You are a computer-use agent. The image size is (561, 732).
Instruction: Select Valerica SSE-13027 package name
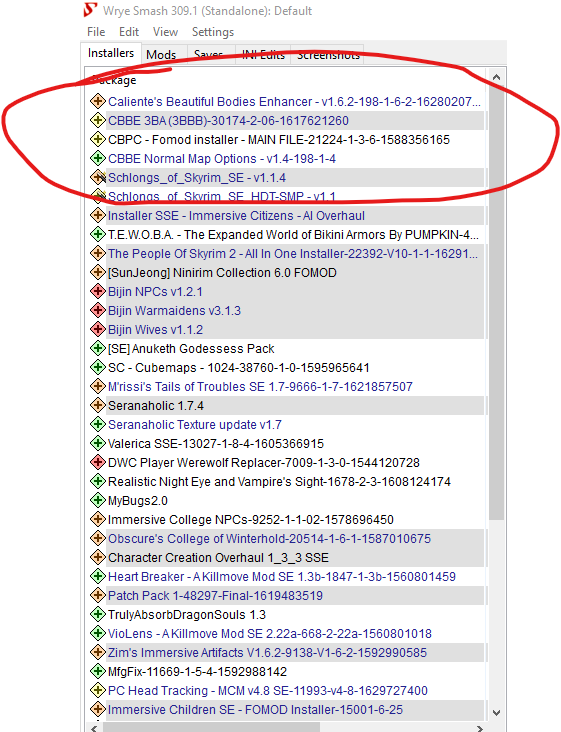pyautogui.click(x=216, y=443)
